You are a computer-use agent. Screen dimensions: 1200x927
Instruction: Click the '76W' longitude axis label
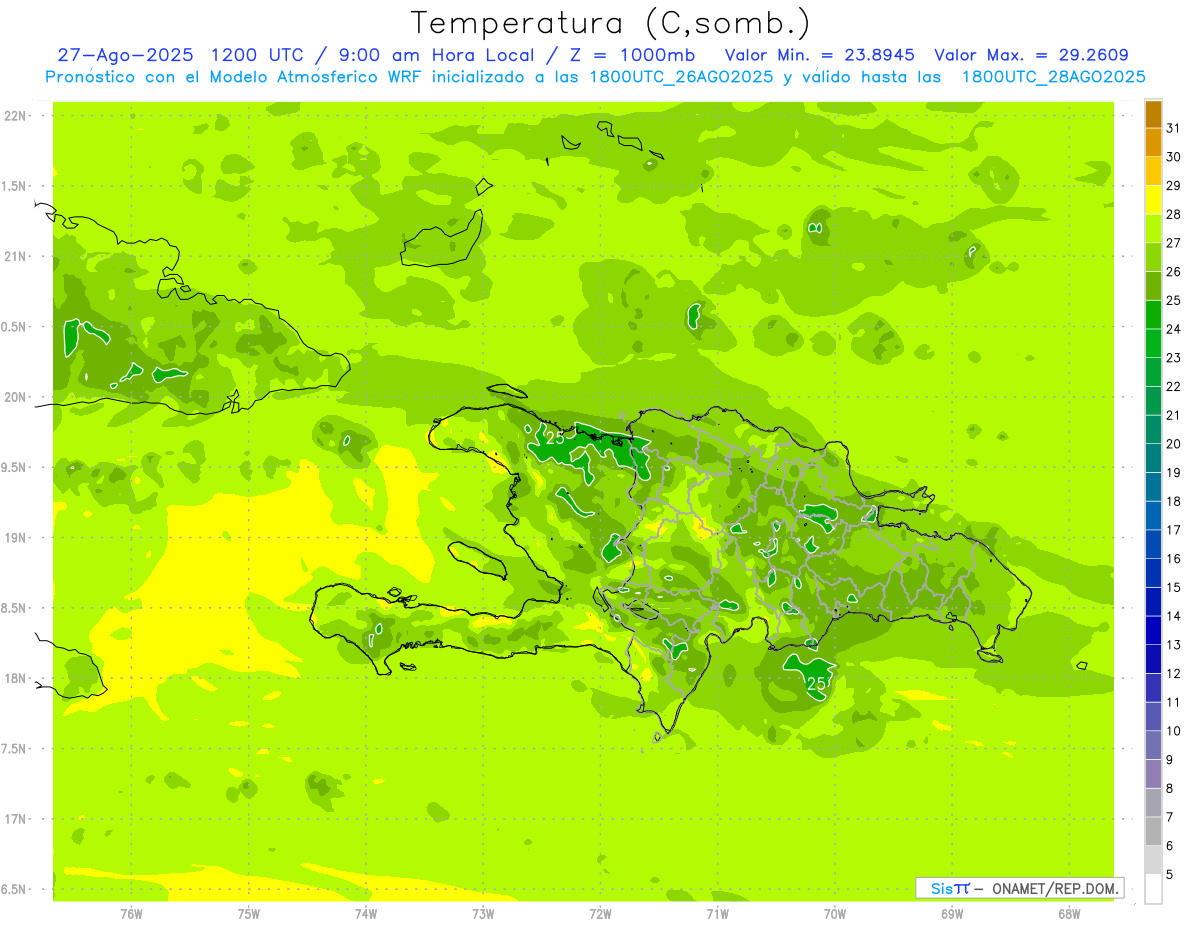coord(131,913)
